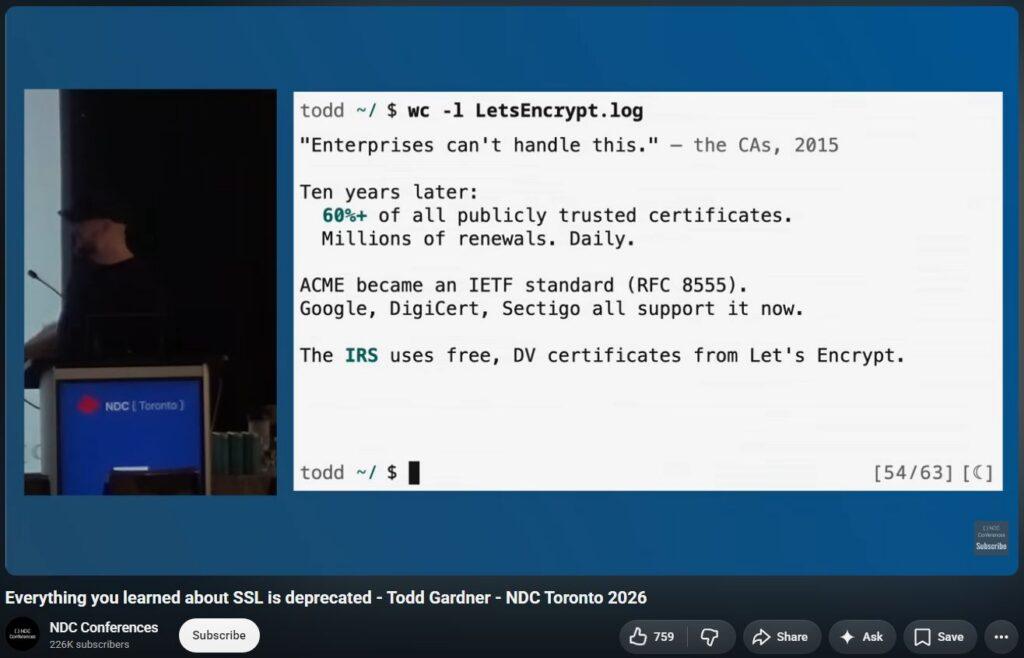Click the NDC Subscribe watermark in video

click(x=991, y=539)
